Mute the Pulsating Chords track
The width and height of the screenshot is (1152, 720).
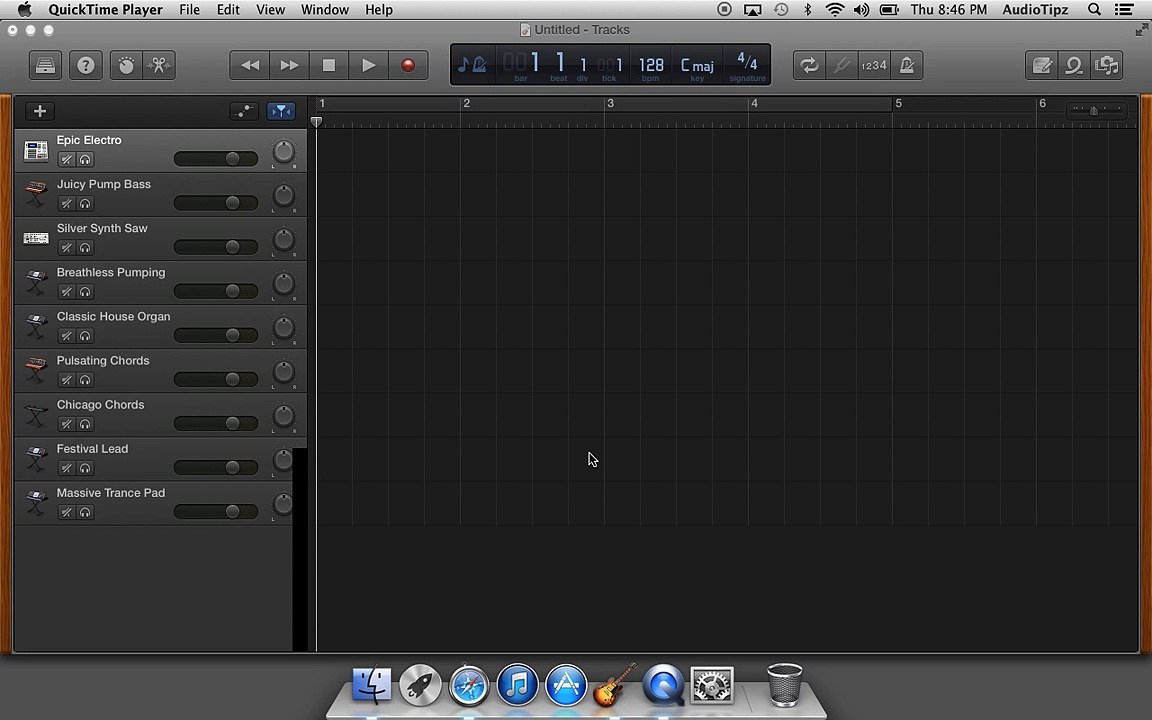tap(66, 380)
